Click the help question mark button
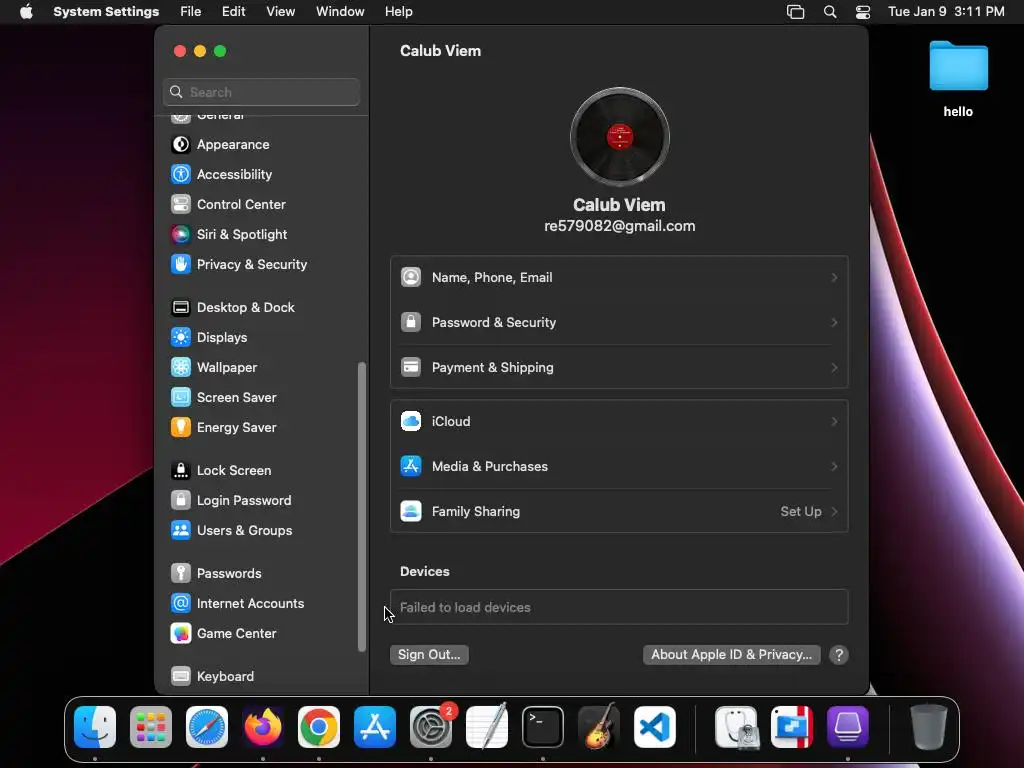This screenshot has width=1024, height=768. 839,655
